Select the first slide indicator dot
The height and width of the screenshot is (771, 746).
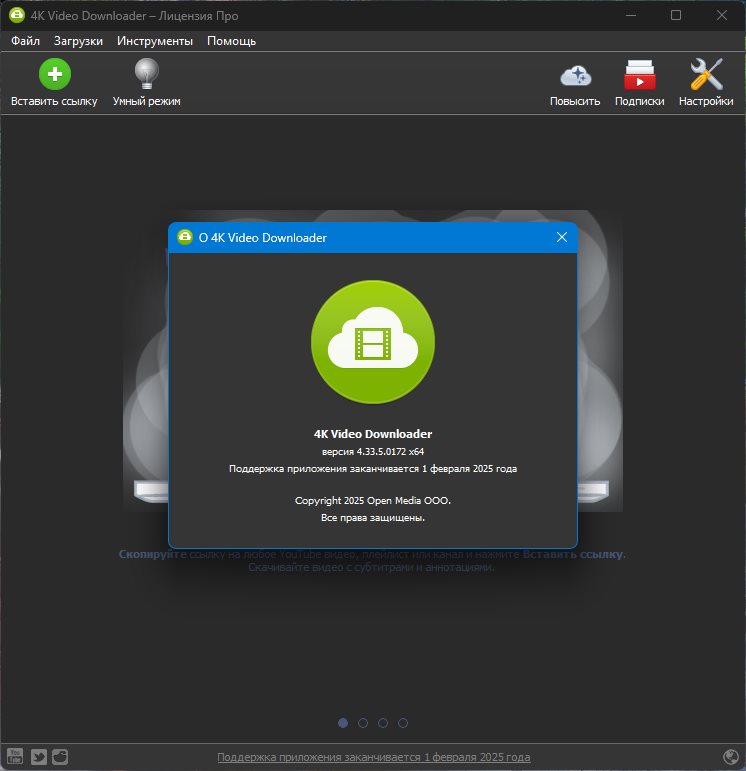pyautogui.click(x=343, y=723)
